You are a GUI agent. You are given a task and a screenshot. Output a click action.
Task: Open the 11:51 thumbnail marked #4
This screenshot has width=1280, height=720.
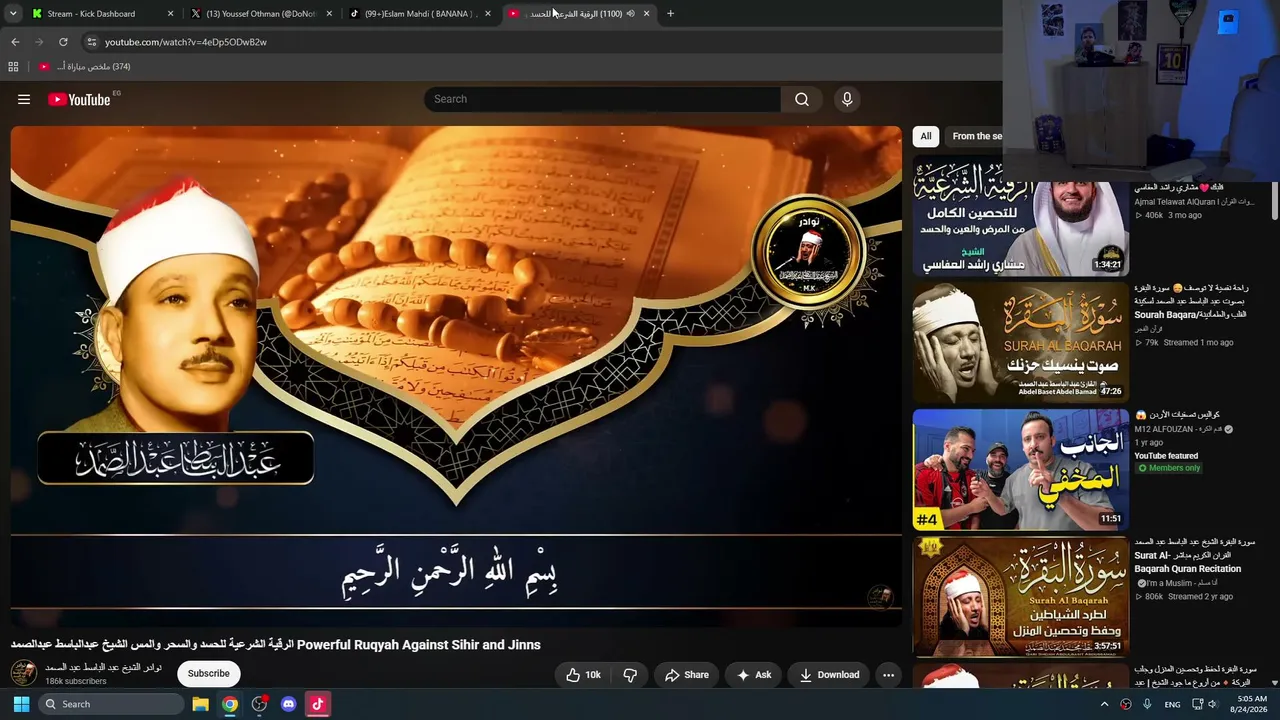(1020, 469)
